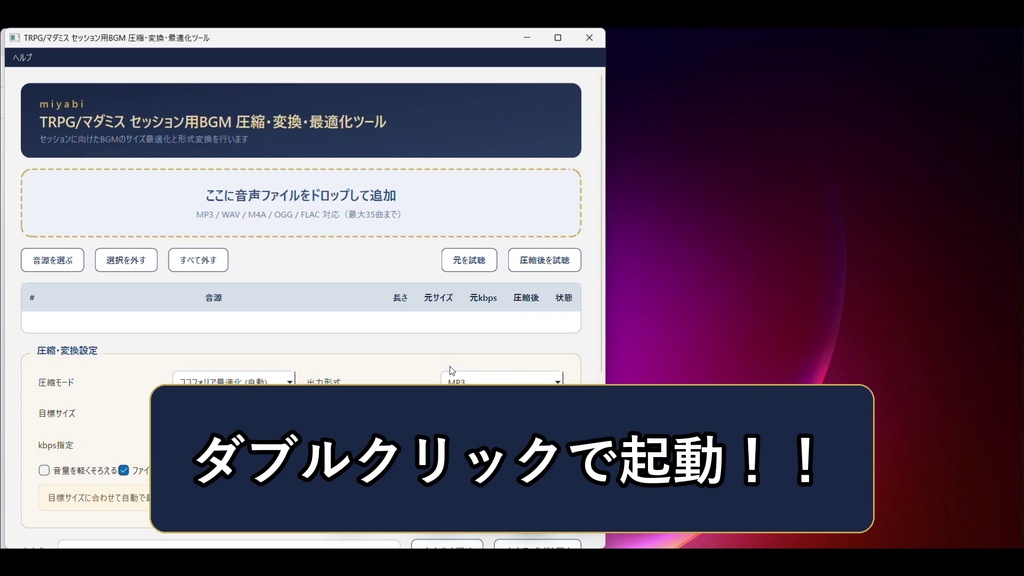Screen dimensions: 1024x576
Task: Close the BGM tool window
Action: [589, 38]
